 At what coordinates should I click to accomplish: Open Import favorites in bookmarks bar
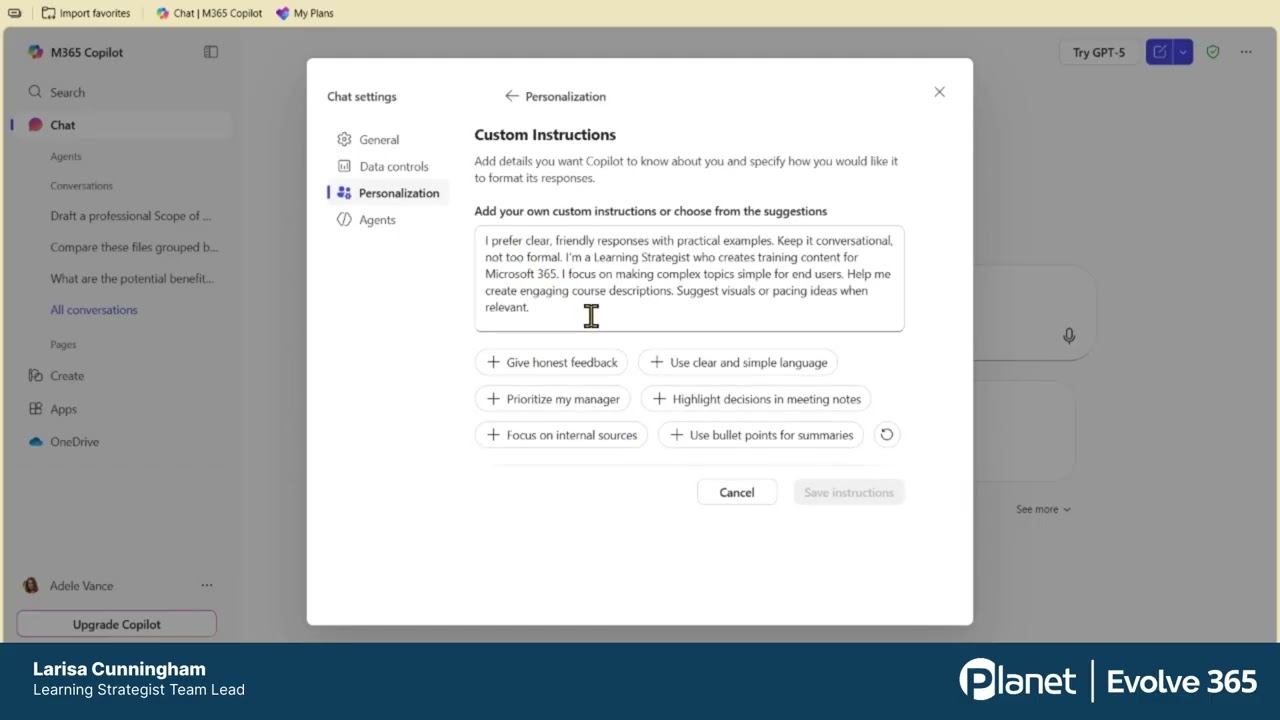coord(86,13)
